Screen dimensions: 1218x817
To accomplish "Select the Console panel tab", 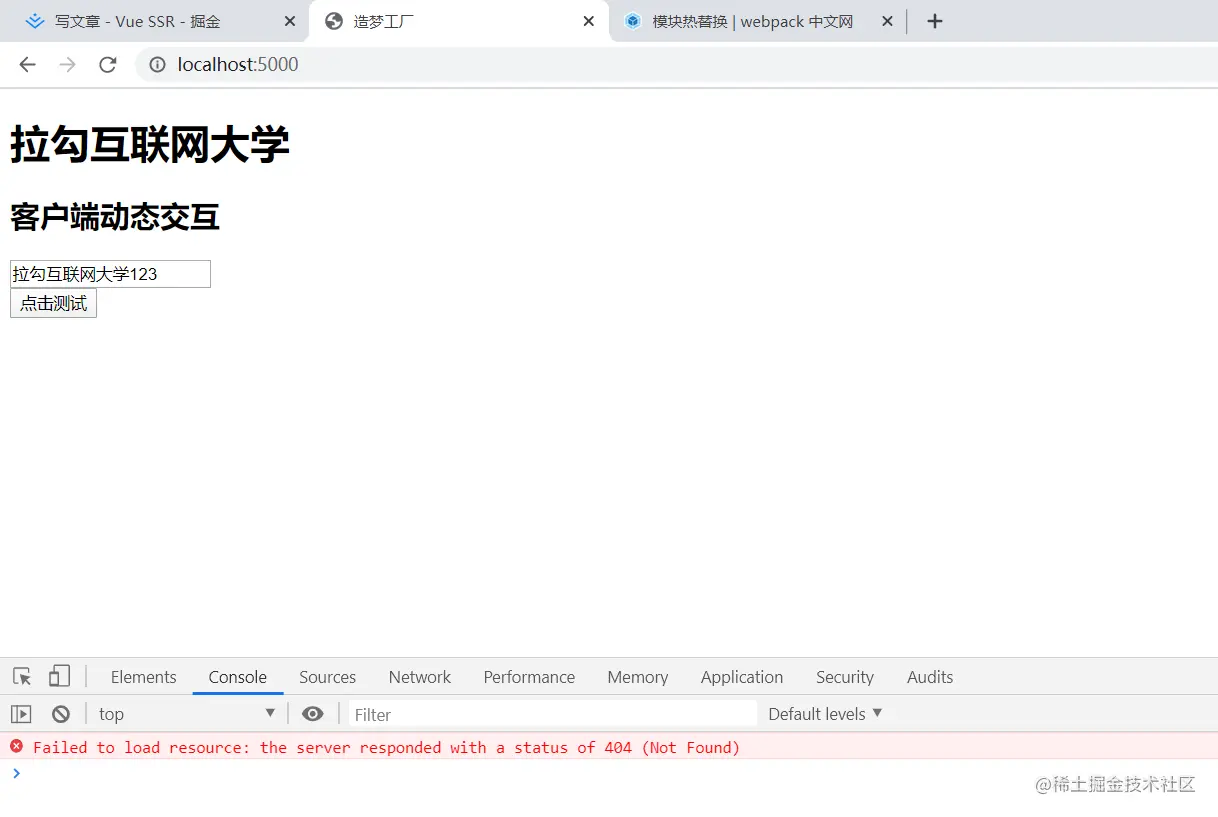I will click(x=238, y=677).
